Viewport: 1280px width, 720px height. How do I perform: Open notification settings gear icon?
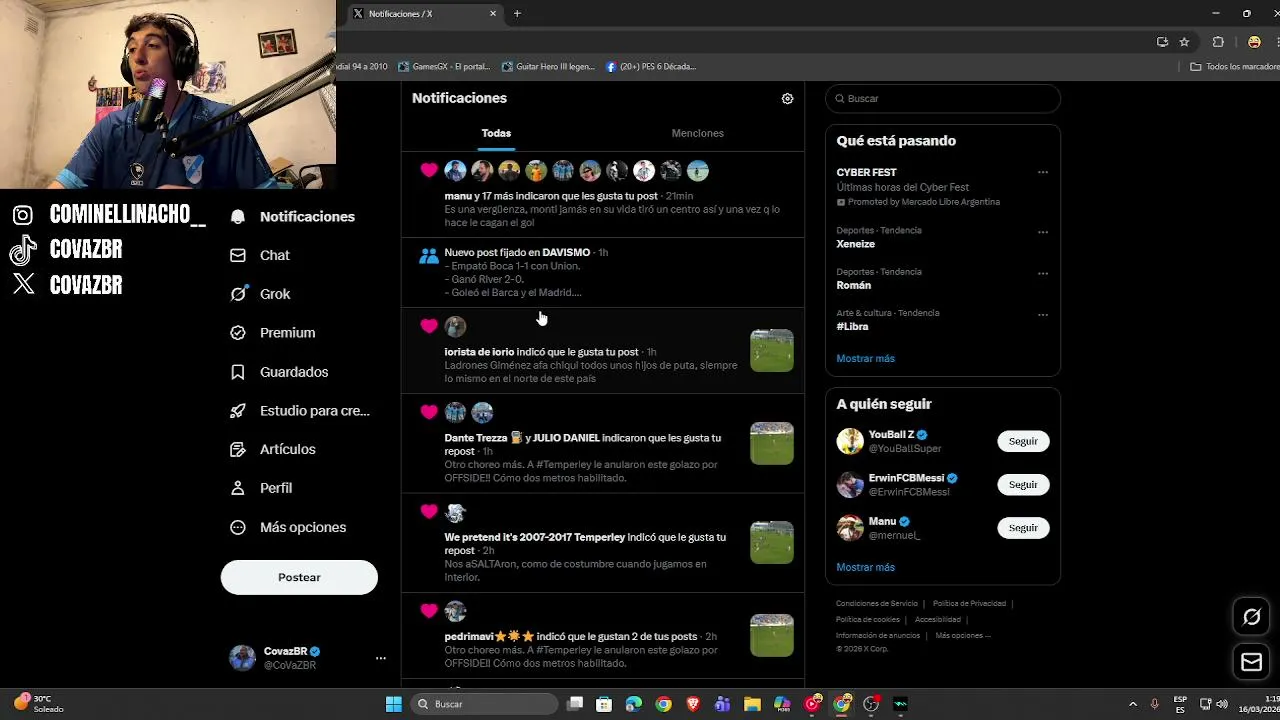pos(787,98)
